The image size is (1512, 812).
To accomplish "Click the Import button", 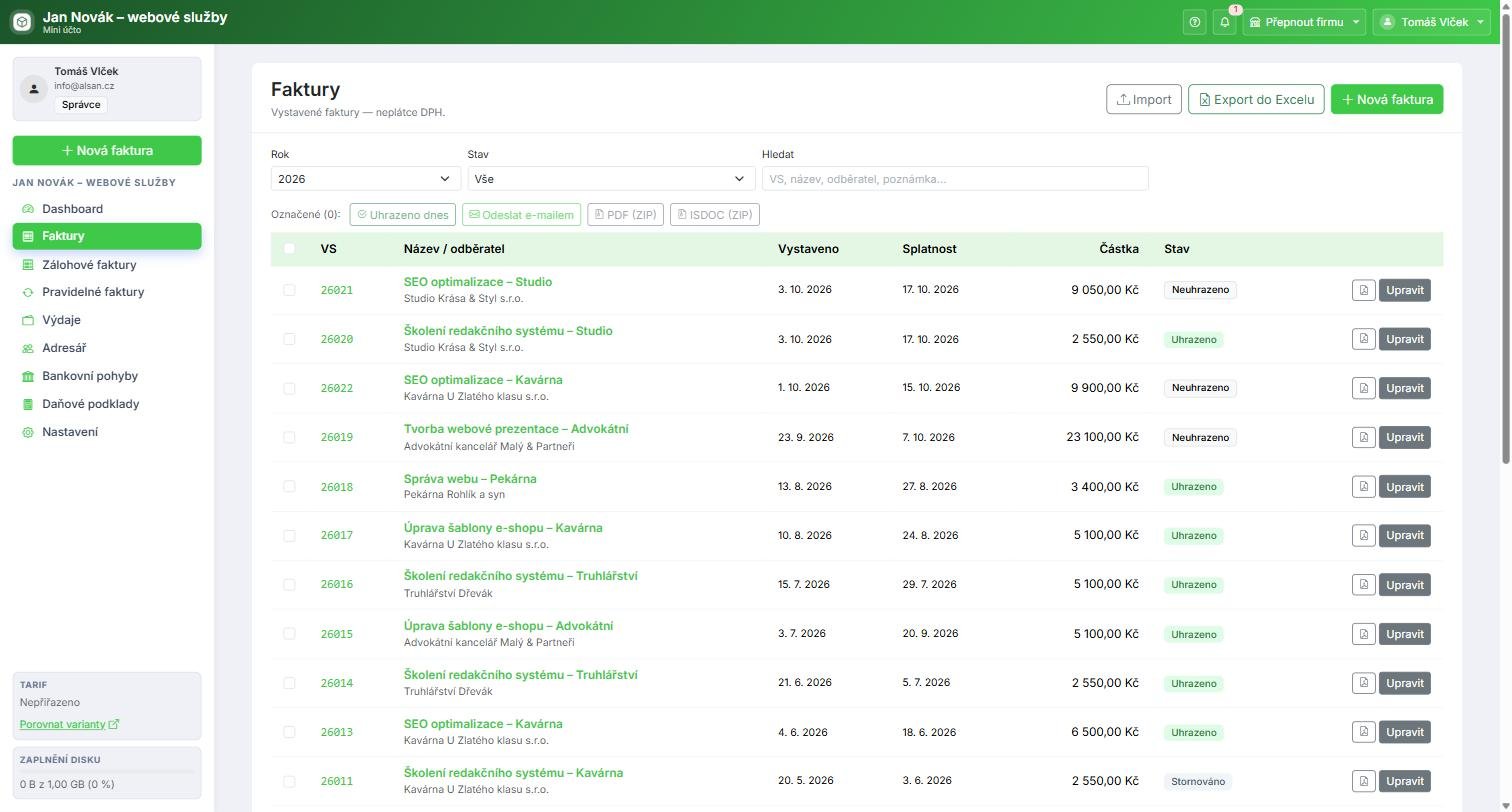I will 1144,99.
